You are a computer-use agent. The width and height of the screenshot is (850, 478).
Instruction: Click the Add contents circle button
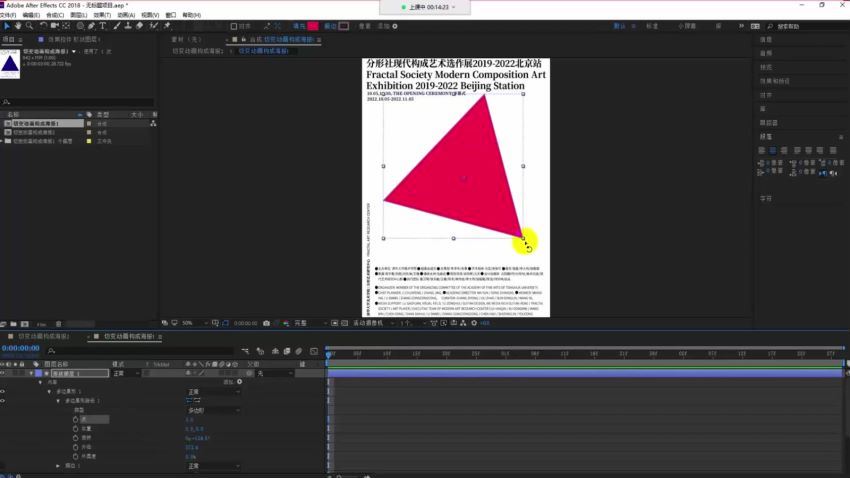pos(240,382)
